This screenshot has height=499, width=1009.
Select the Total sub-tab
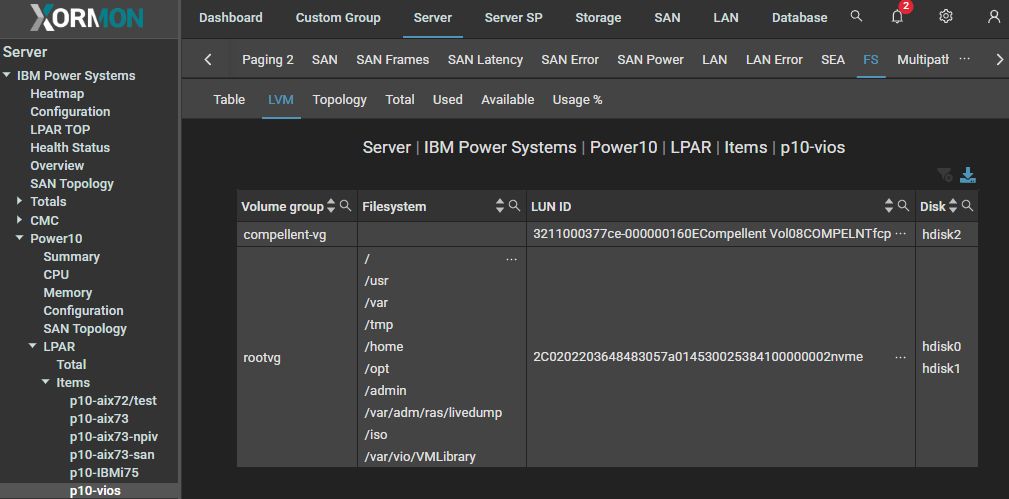pos(400,100)
